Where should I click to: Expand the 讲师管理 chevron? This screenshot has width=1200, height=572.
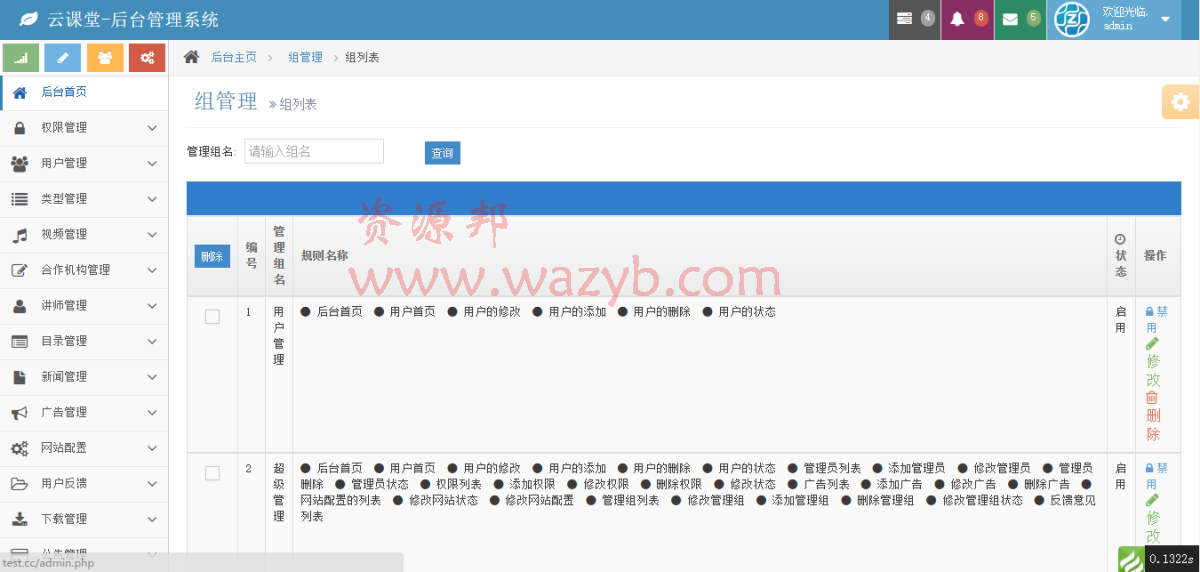click(152, 306)
